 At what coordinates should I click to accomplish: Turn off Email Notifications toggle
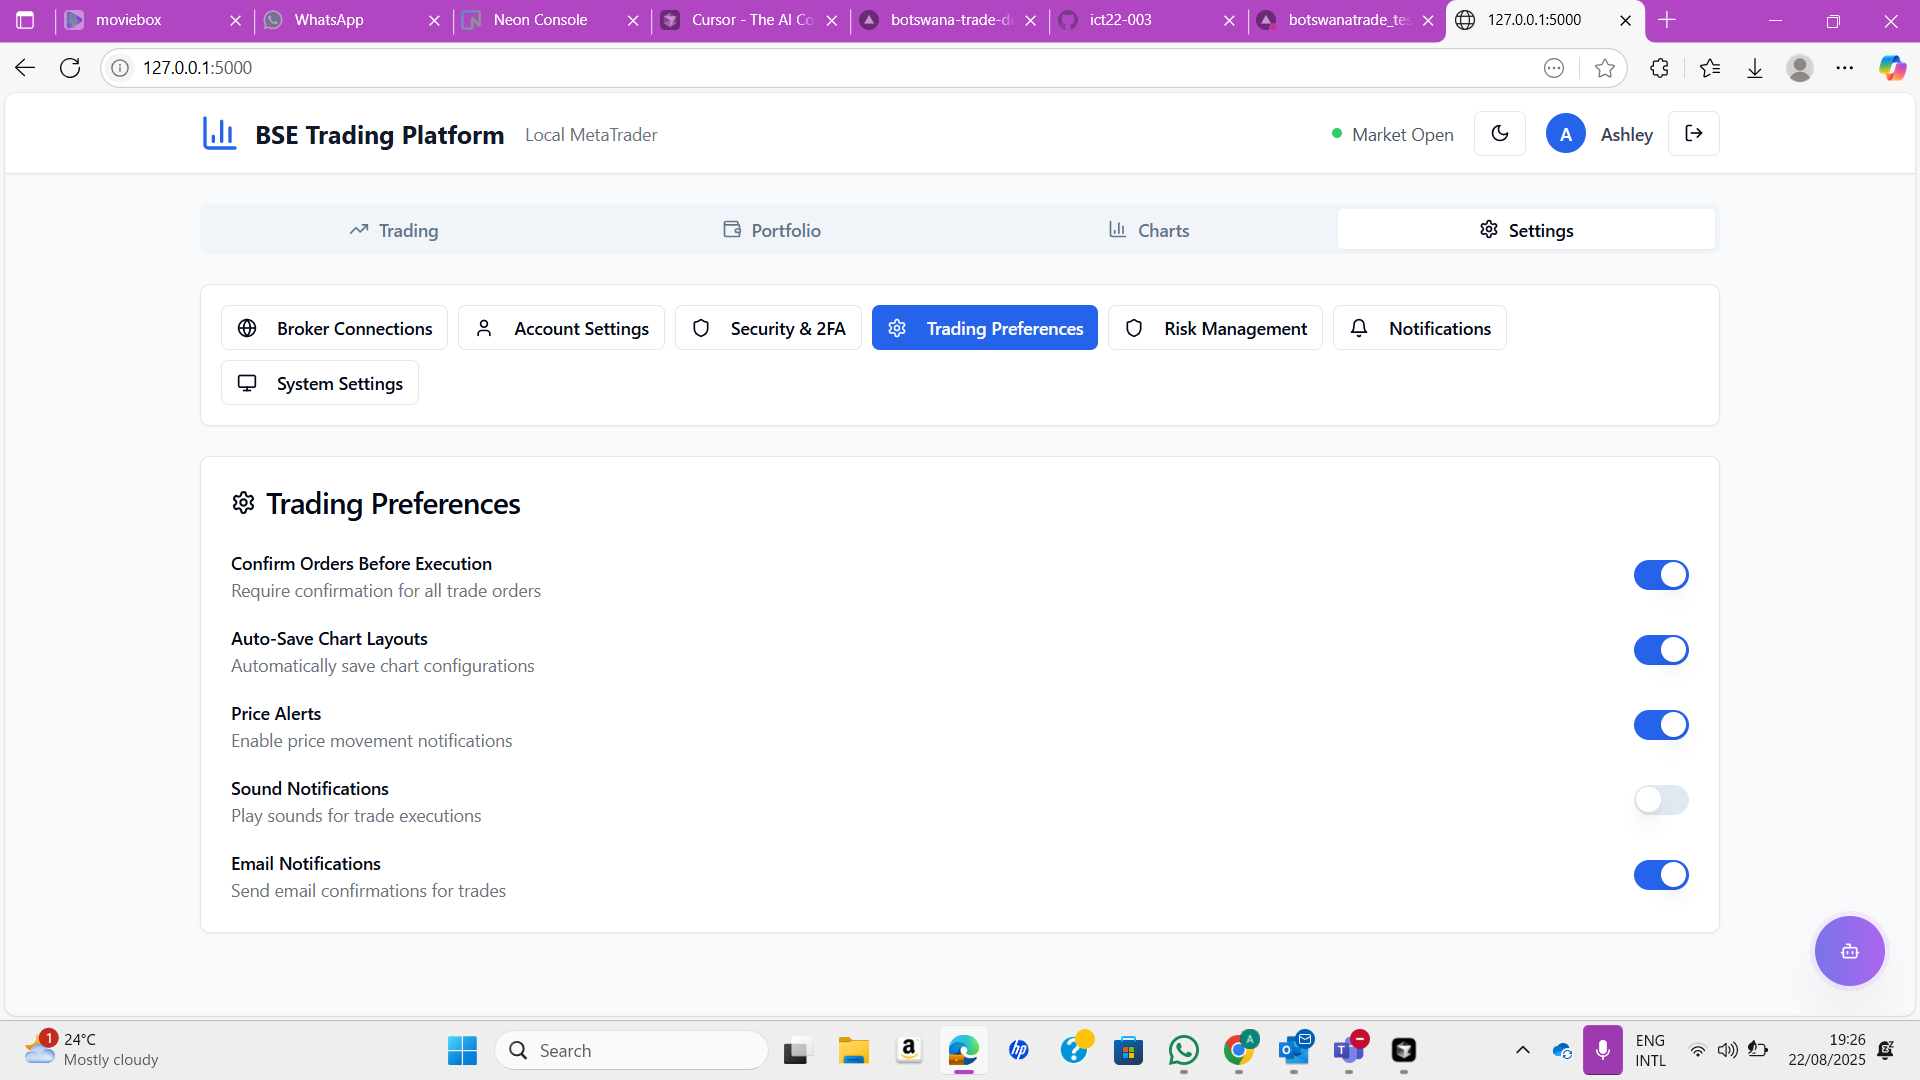pyautogui.click(x=1660, y=875)
